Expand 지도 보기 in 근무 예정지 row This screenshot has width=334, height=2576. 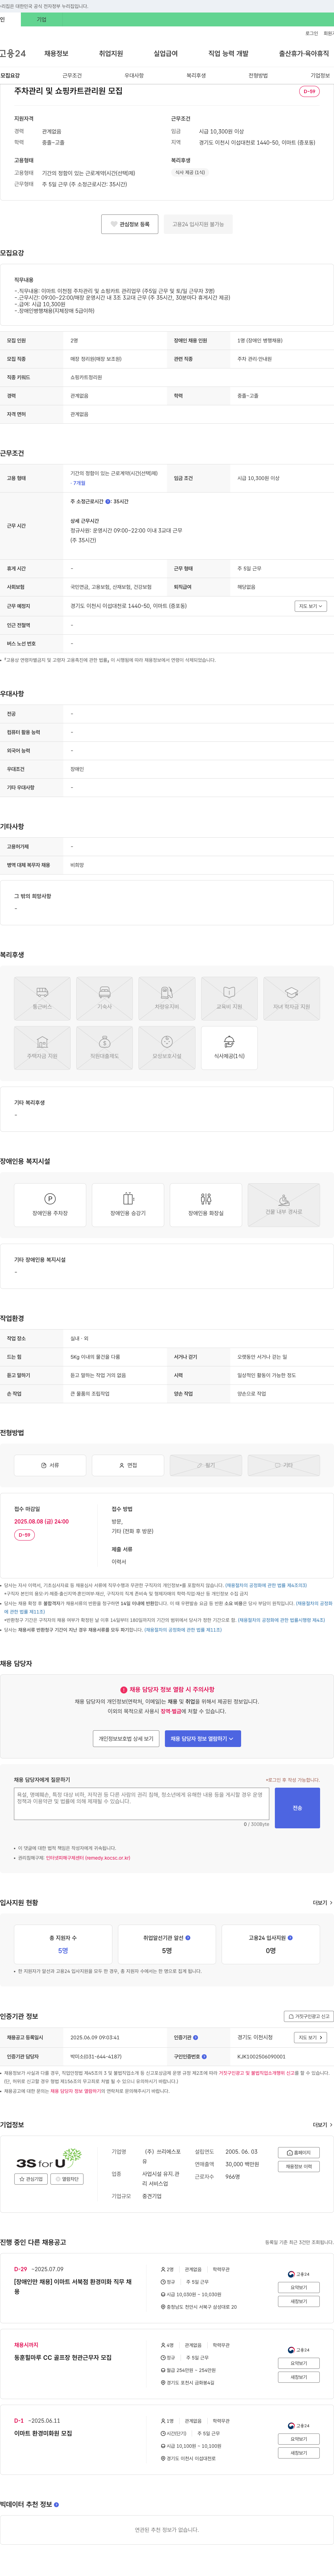click(x=311, y=606)
